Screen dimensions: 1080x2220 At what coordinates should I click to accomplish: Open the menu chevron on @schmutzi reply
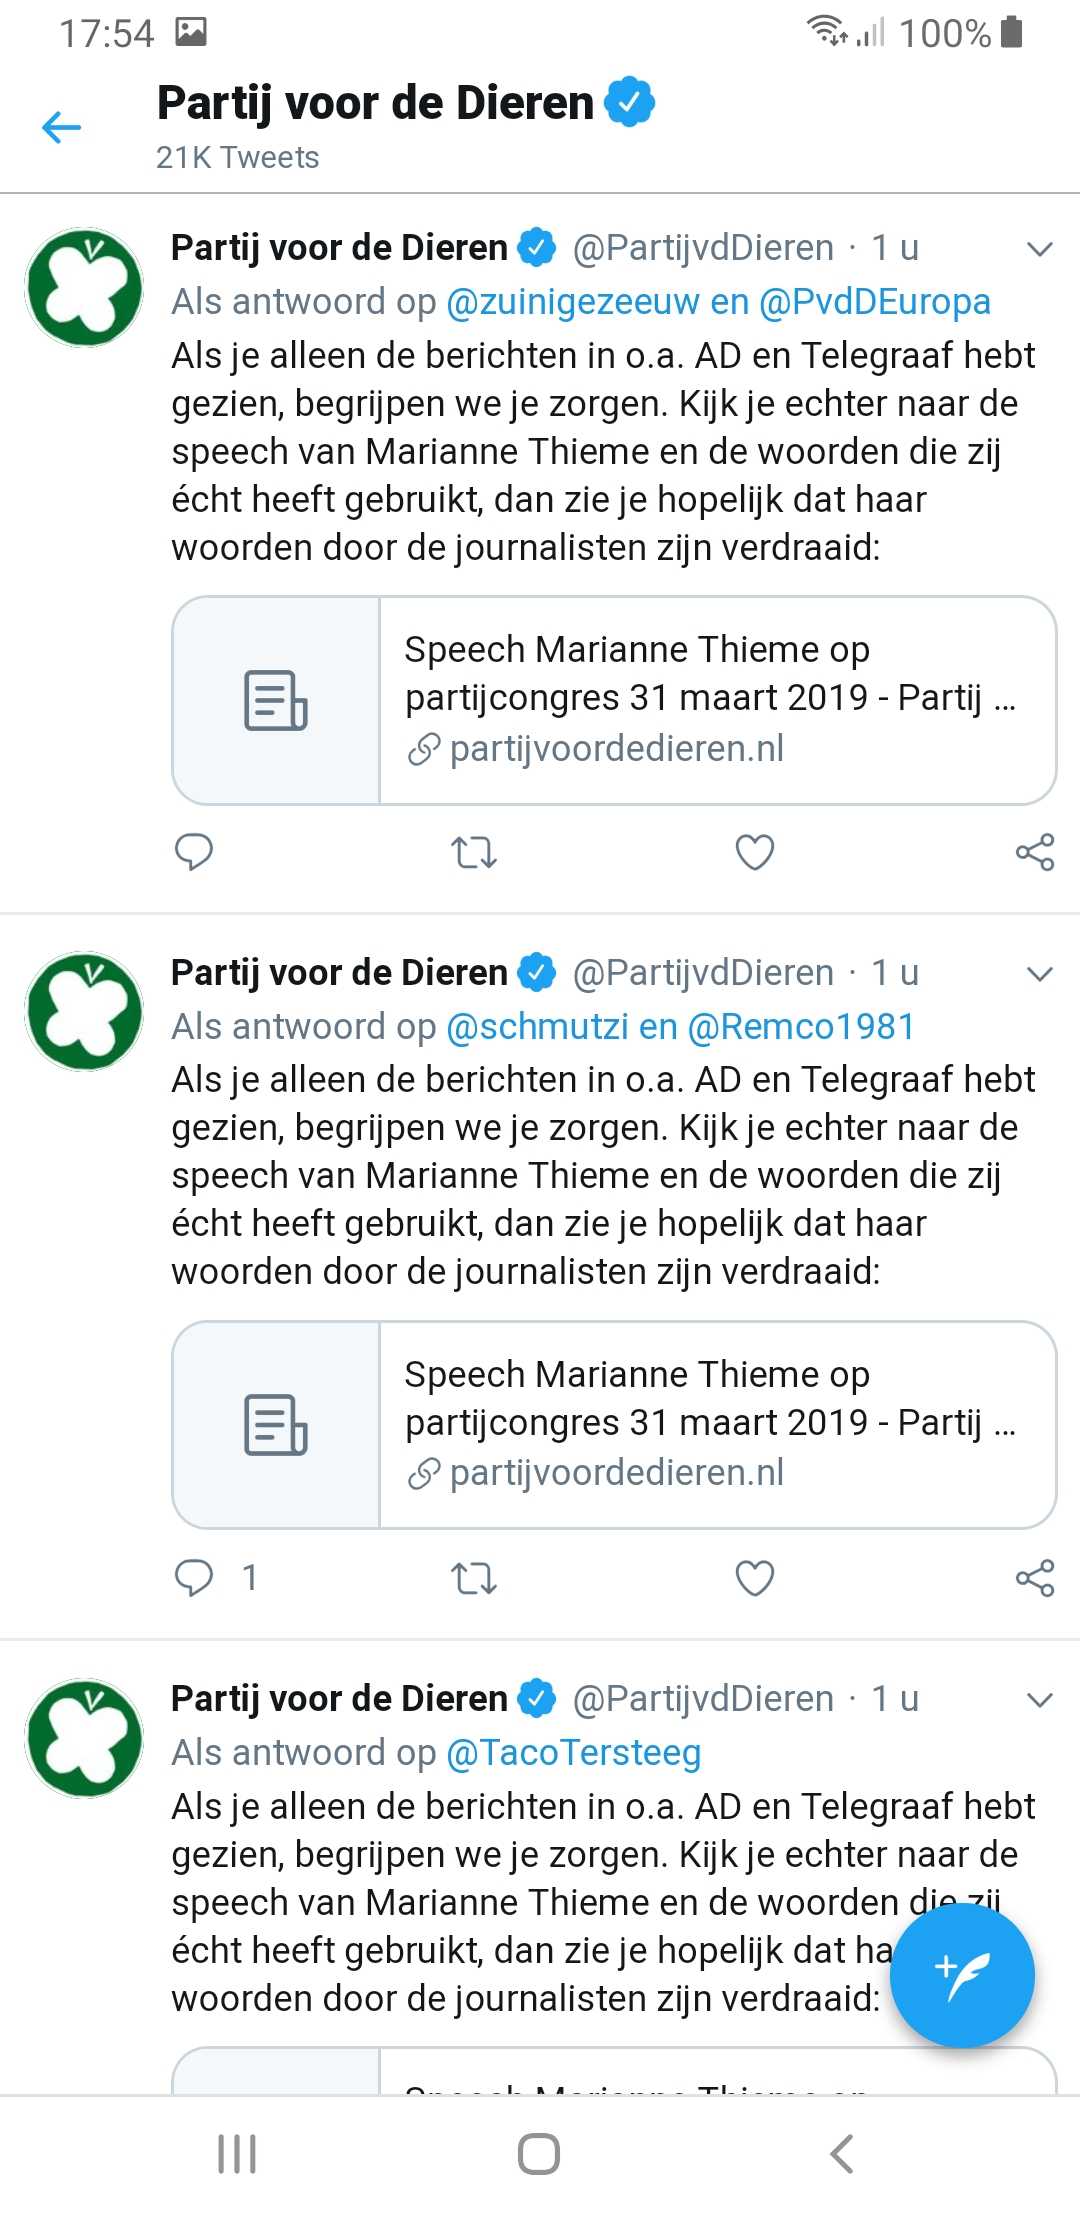coord(1040,974)
